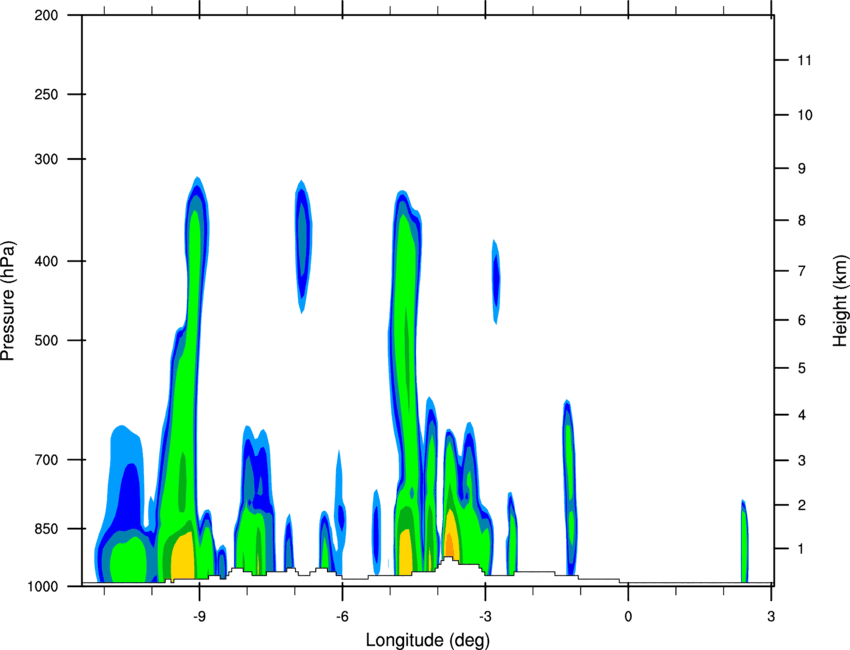Click the -3 longitude tick label
Screen dimensions: 850x650
pos(485,617)
